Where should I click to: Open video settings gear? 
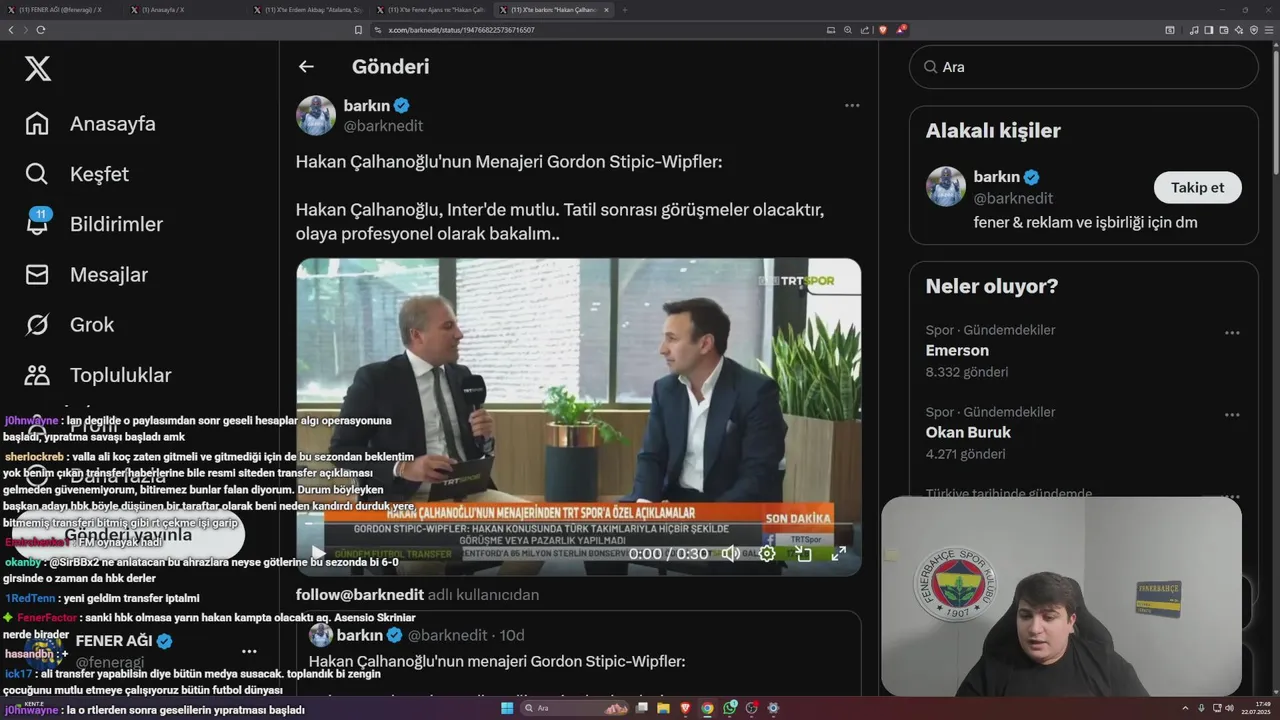[x=767, y=553]
